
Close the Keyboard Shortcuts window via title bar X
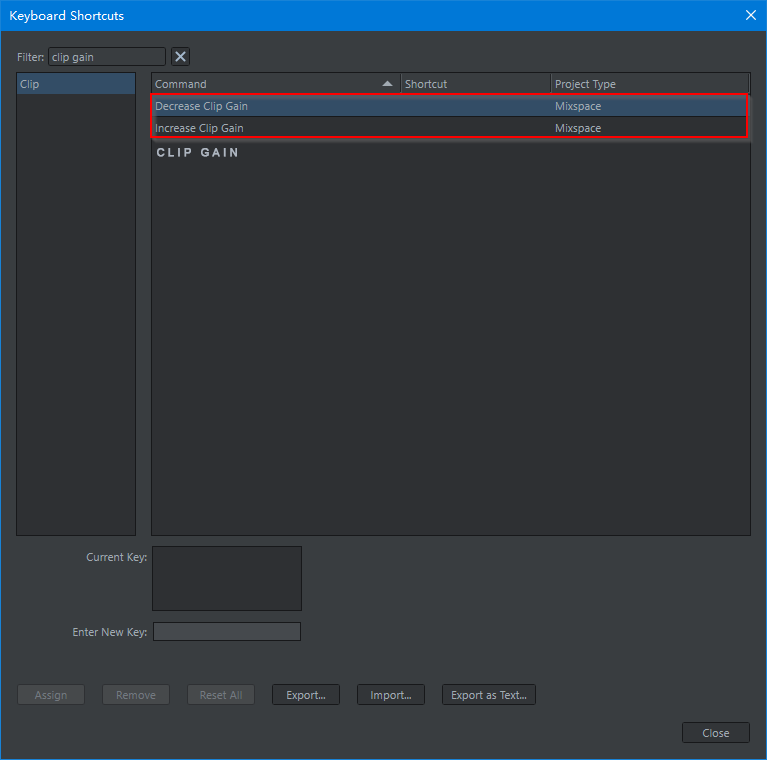(x=751, y=15)
